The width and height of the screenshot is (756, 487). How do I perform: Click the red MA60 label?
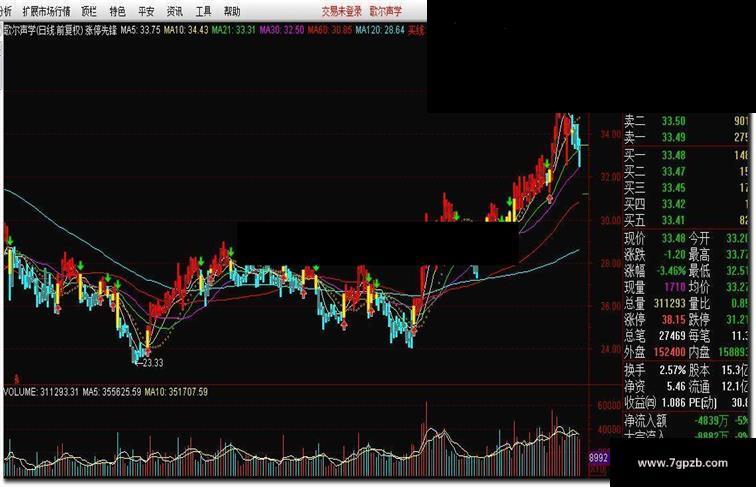coord(330,30)
